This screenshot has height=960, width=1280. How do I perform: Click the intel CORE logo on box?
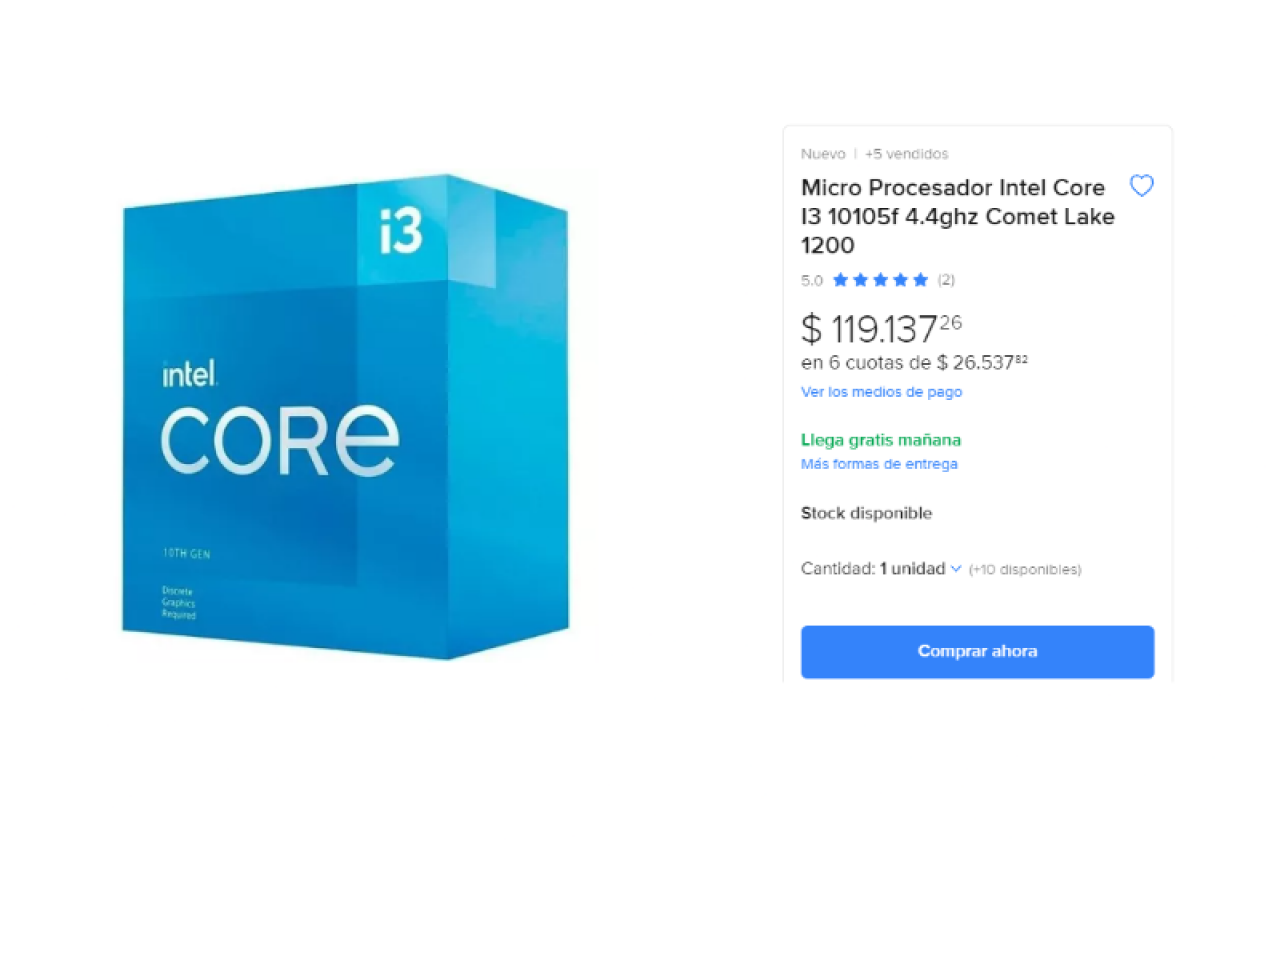(280, 420)
